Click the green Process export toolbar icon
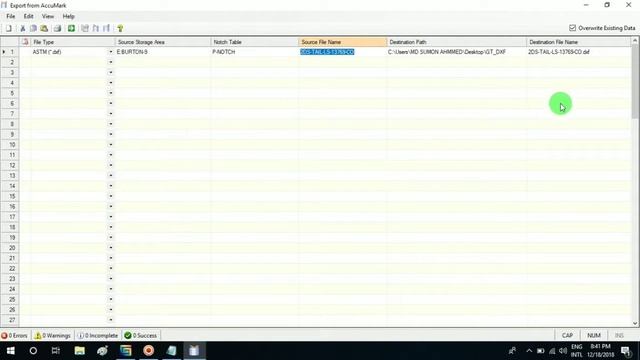Screen dimensions: 640x360 point(71,28)
